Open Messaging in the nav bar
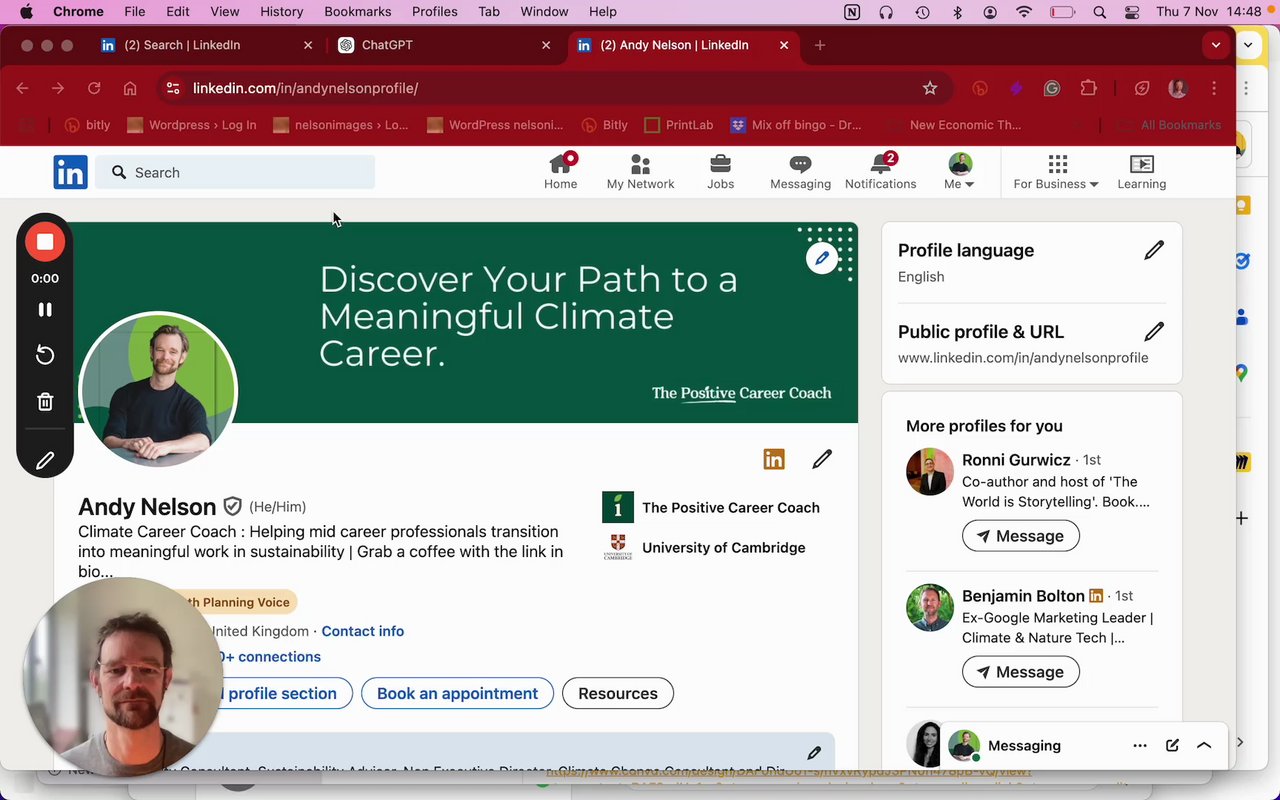1280x800 pixels. (800, 172)
